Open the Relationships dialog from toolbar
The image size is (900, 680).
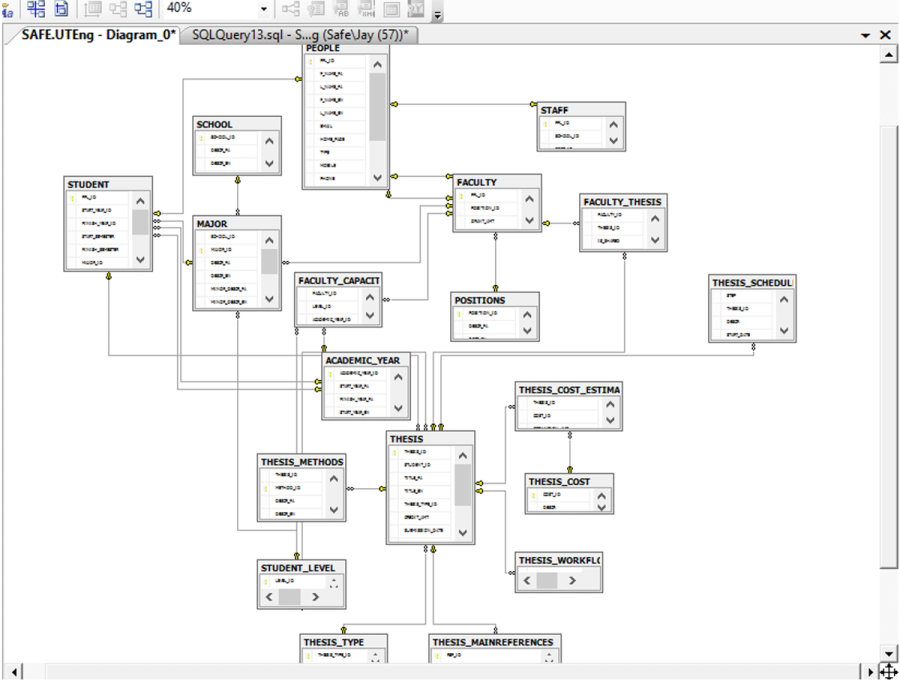click(291, 8)
